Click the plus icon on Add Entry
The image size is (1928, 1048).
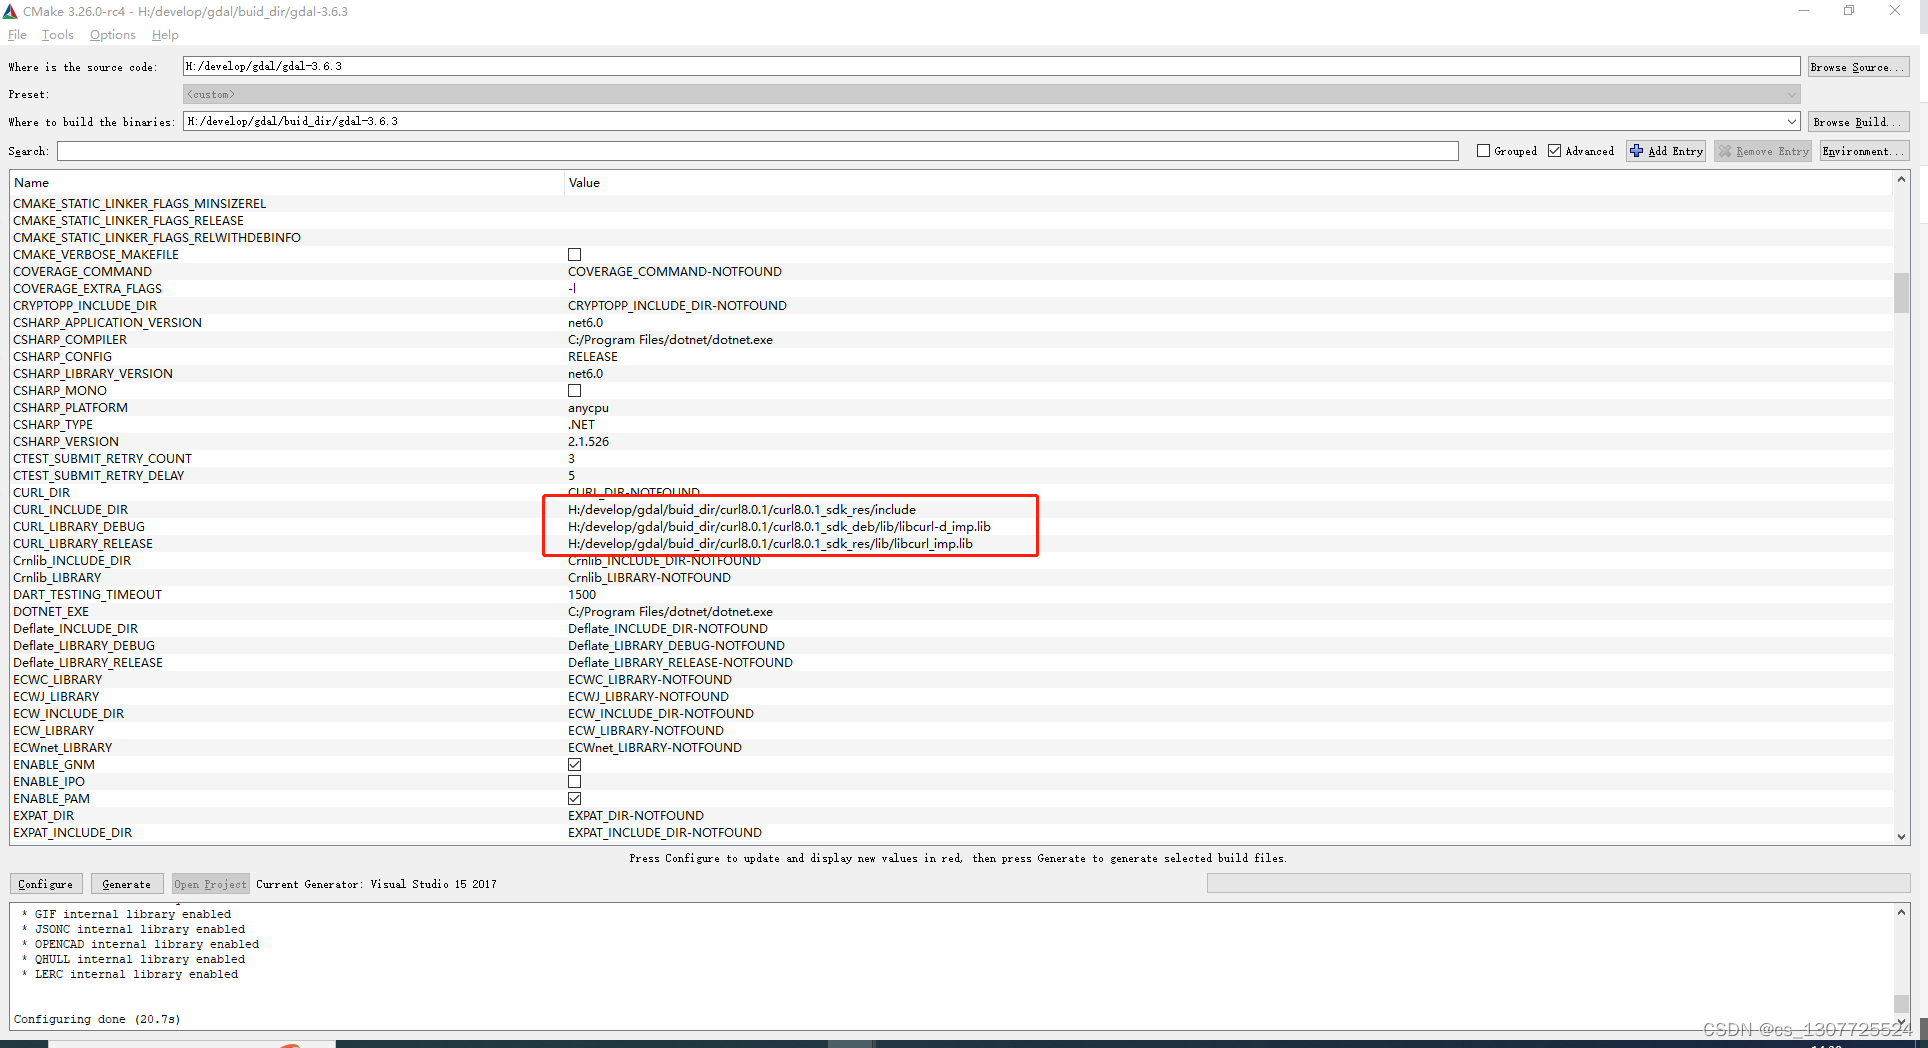(x=1637, y=151)
